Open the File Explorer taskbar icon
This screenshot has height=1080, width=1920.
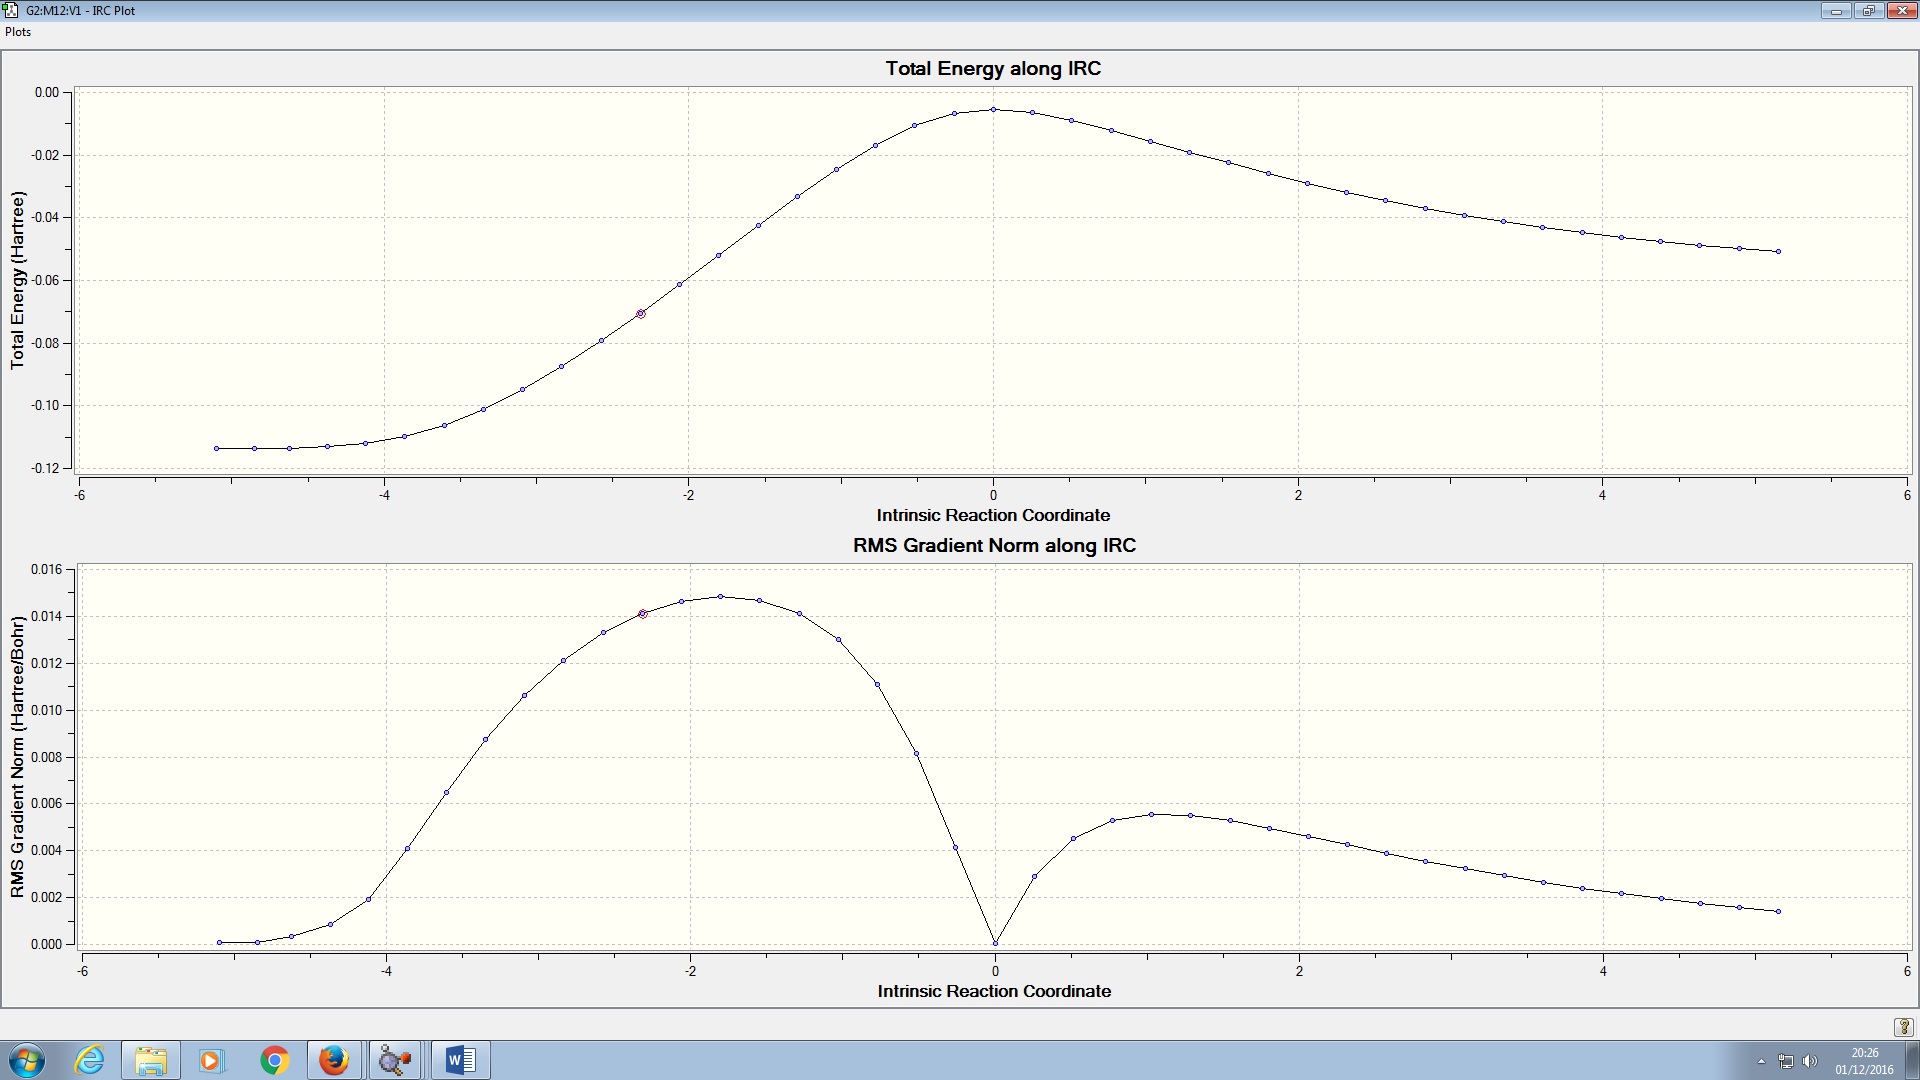pos(151,1060)
